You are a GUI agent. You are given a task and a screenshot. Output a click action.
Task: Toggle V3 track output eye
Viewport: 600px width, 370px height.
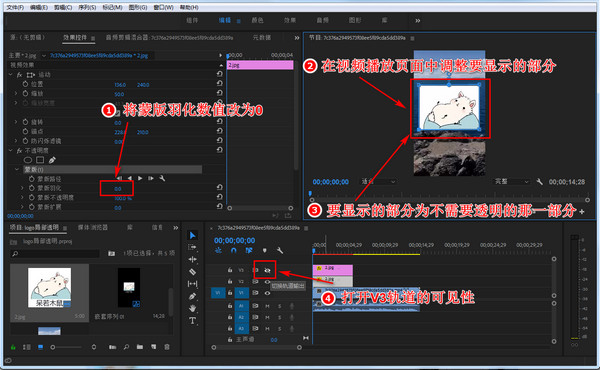[x=267, y=271]
